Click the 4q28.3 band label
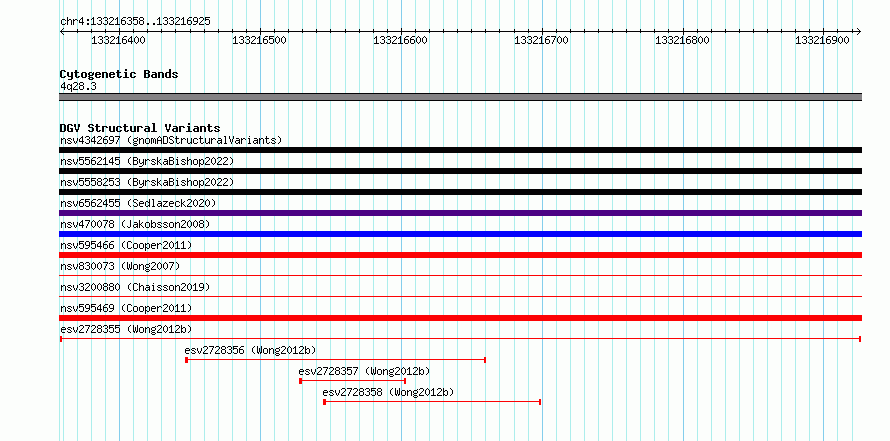 78,86
